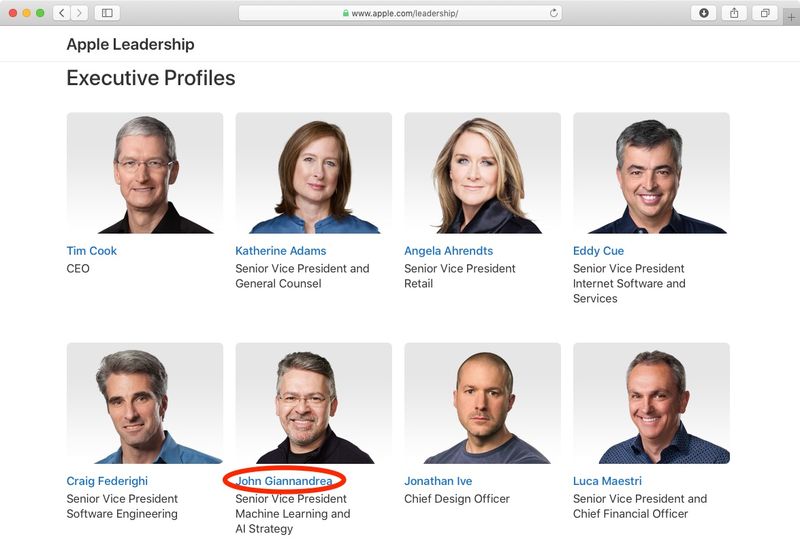Screen dimensions: 800x549
Task: Open Eddy Cue's profile link
Action: (598, 251)
